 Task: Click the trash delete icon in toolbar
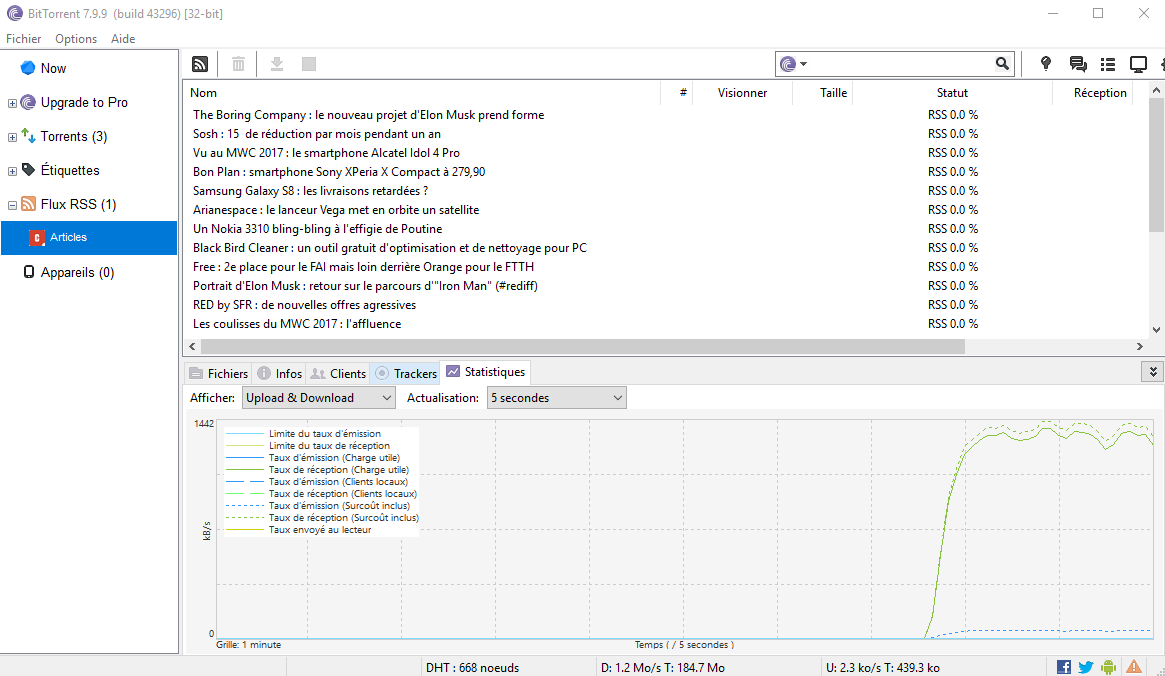coord(238,64)
